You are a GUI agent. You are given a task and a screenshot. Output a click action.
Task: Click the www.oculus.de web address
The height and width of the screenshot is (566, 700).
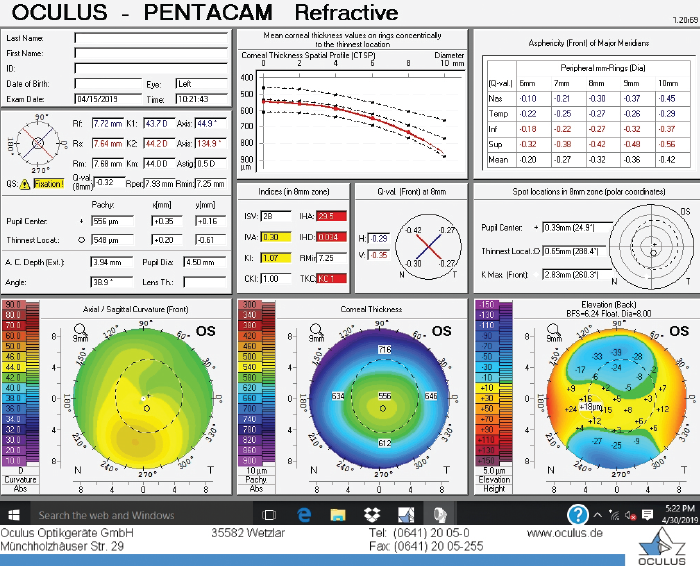click(x=565, y=533)
